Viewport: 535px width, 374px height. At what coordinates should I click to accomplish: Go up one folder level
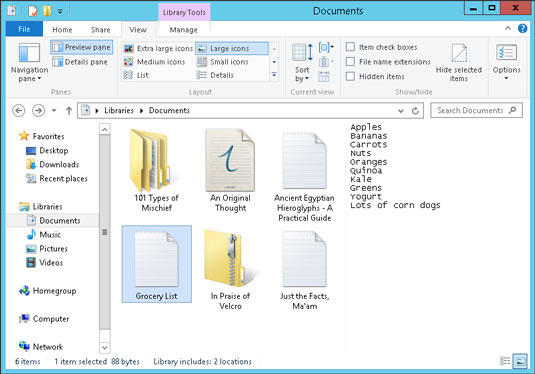click(69, 111)
